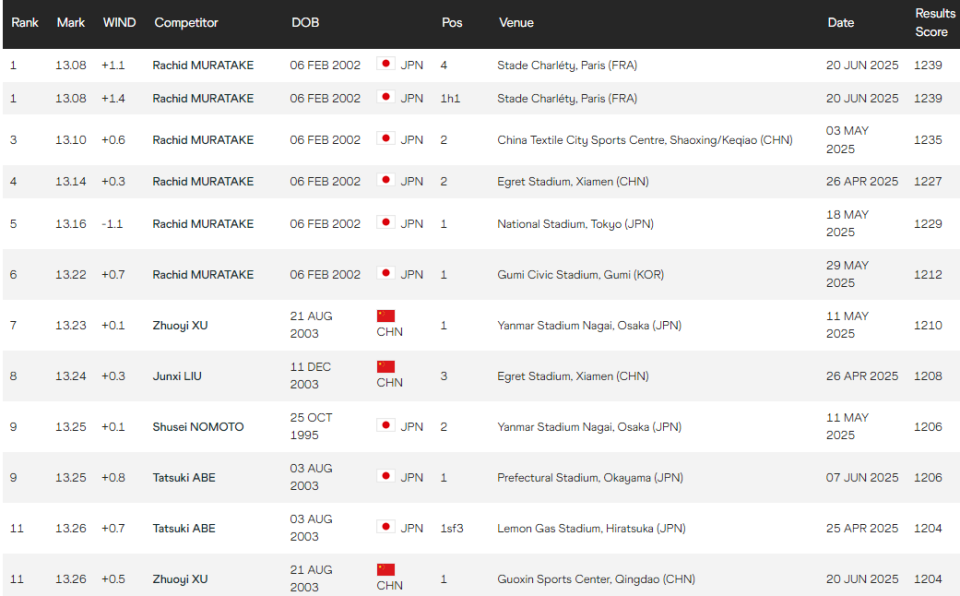Click the Japan flag in the 13.22 row

click(386, 273)
